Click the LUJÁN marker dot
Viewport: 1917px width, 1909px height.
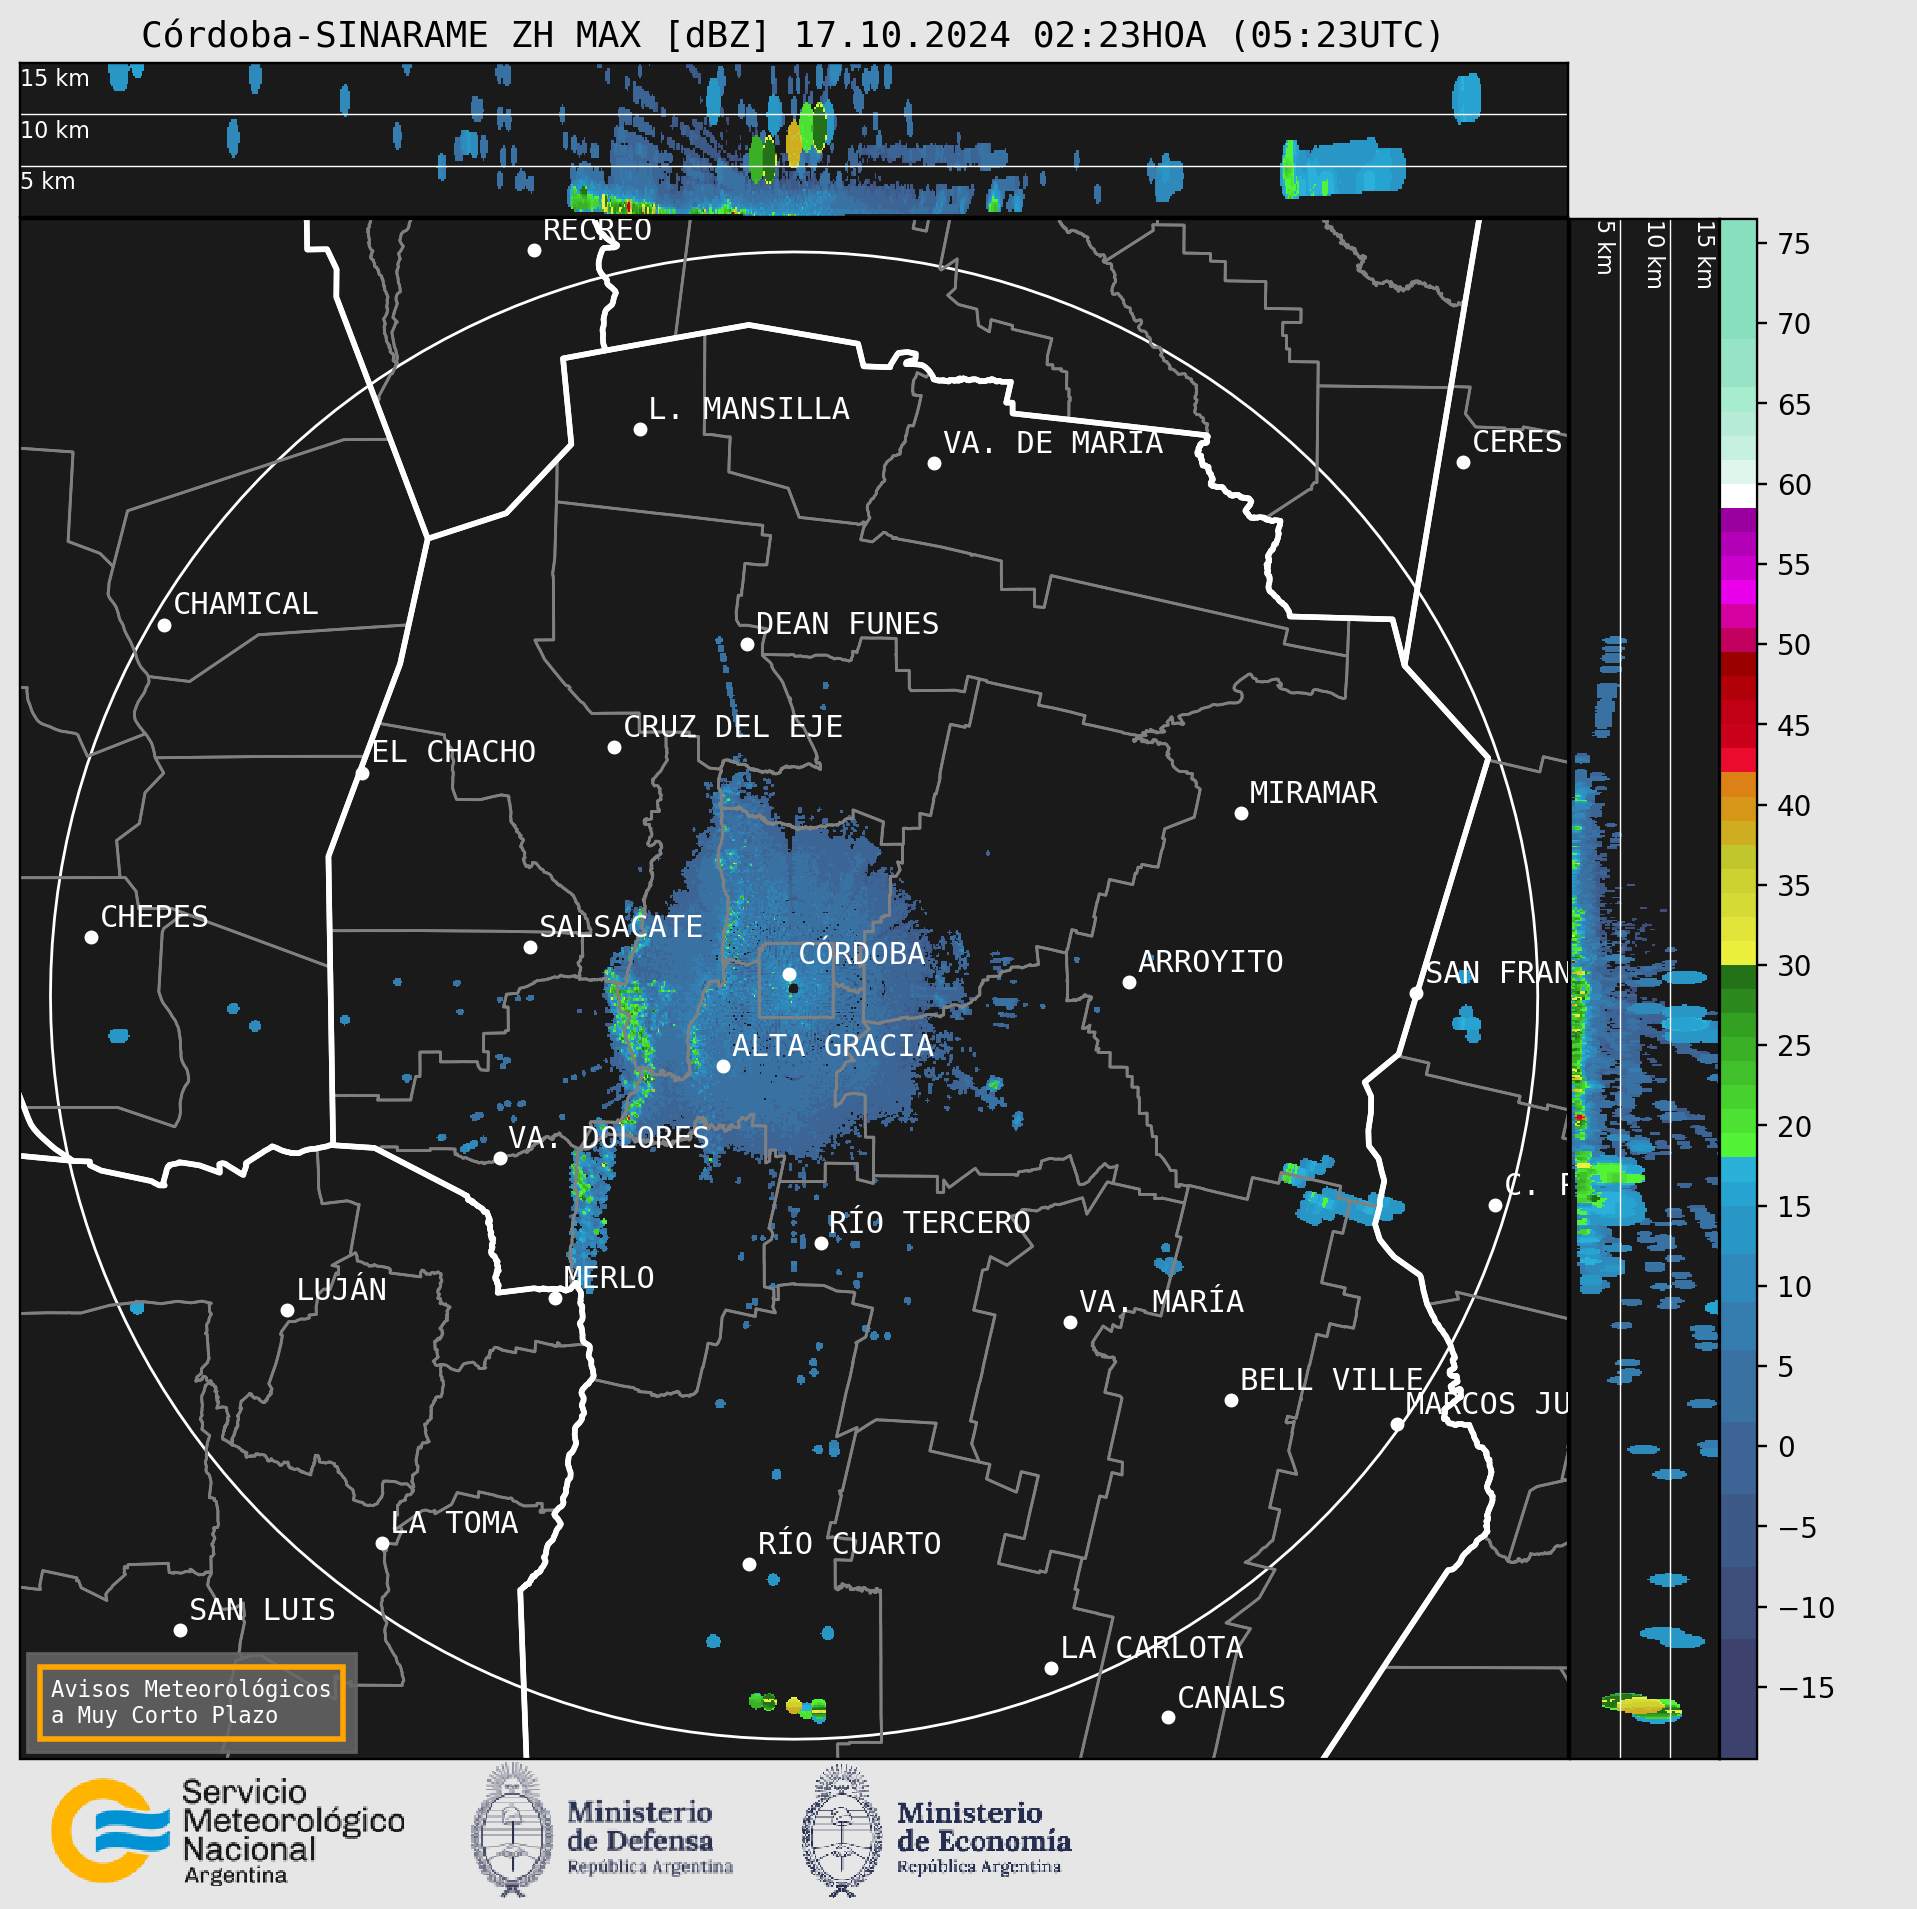(287, 1310)
